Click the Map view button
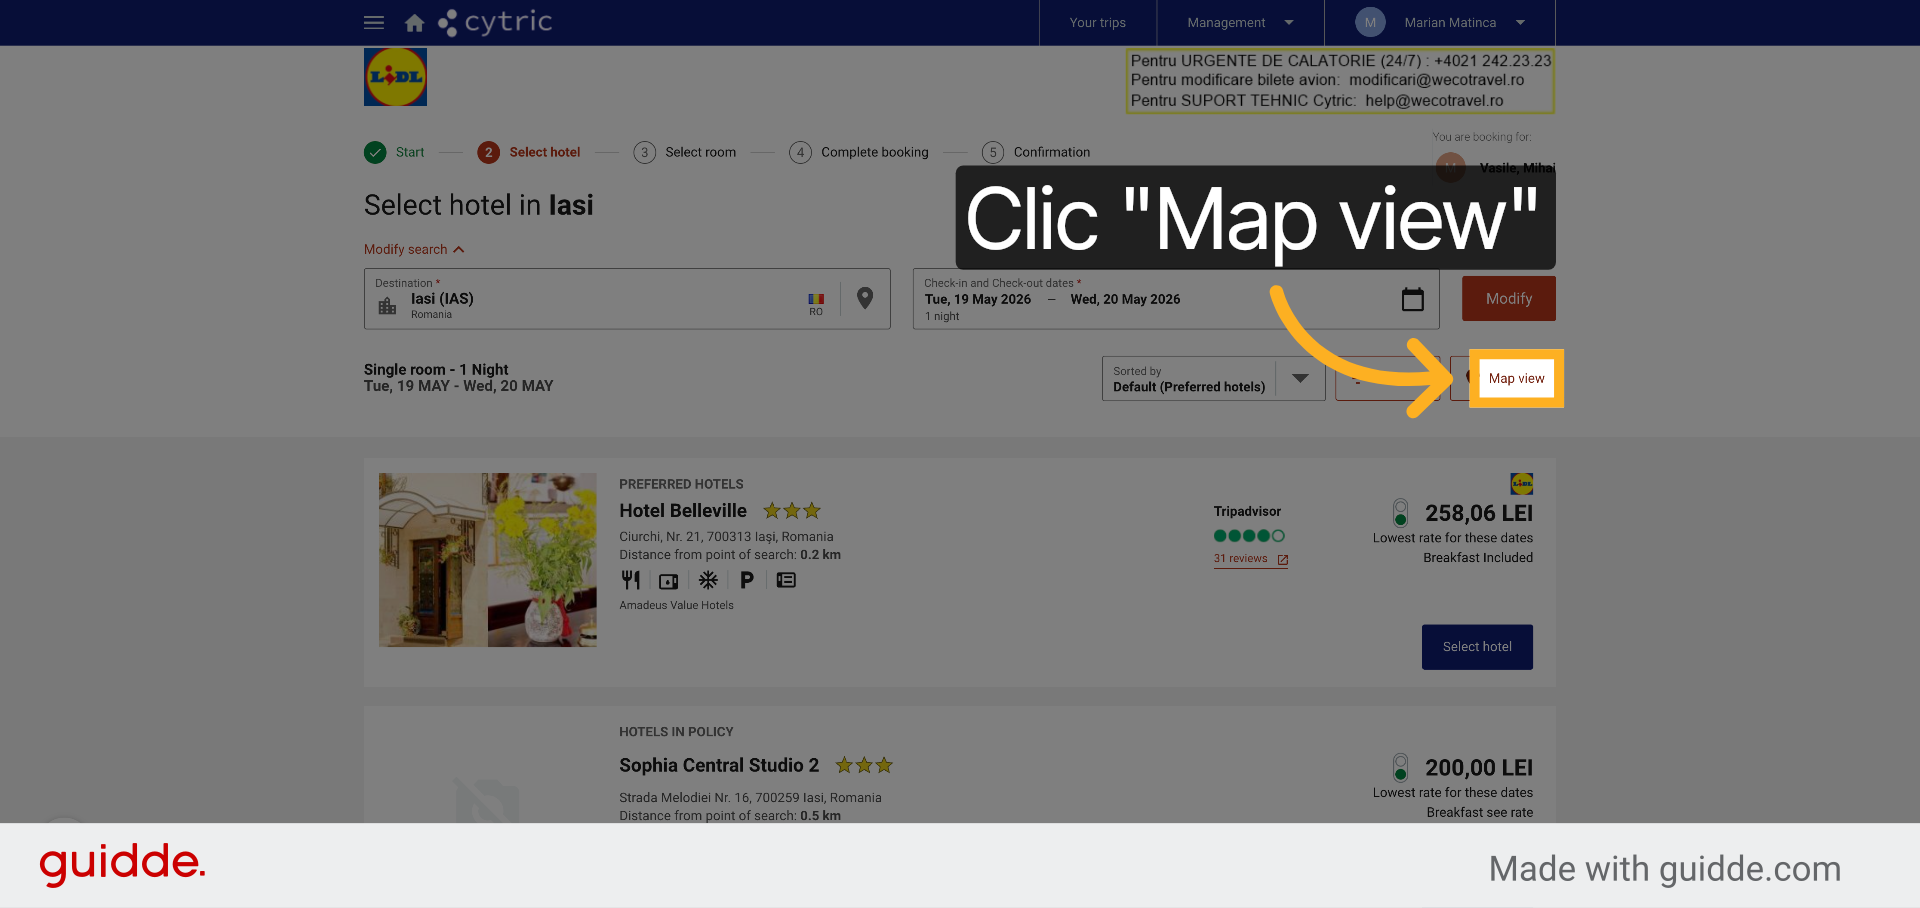The width and height of the screenshot is (1920, 908). click(1516, 378)
